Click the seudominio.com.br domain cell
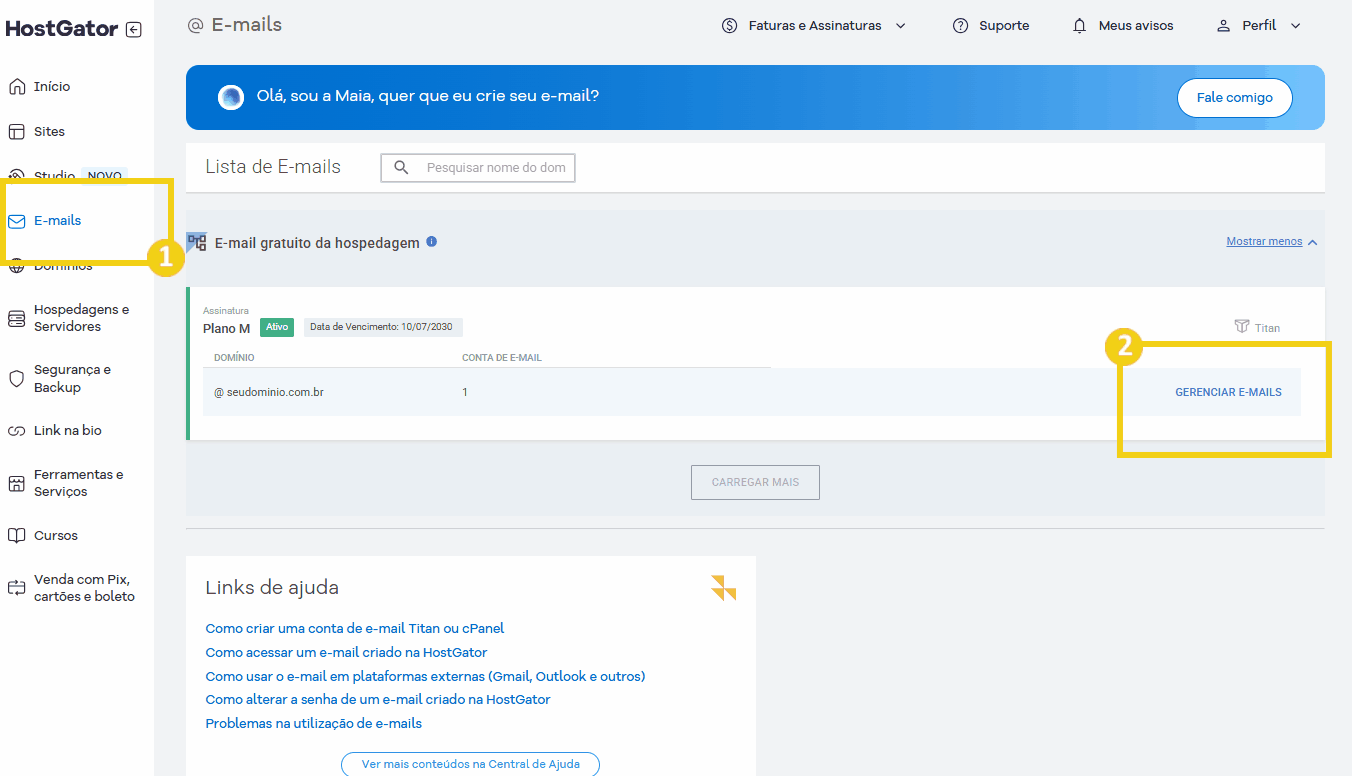 point(268,392)
